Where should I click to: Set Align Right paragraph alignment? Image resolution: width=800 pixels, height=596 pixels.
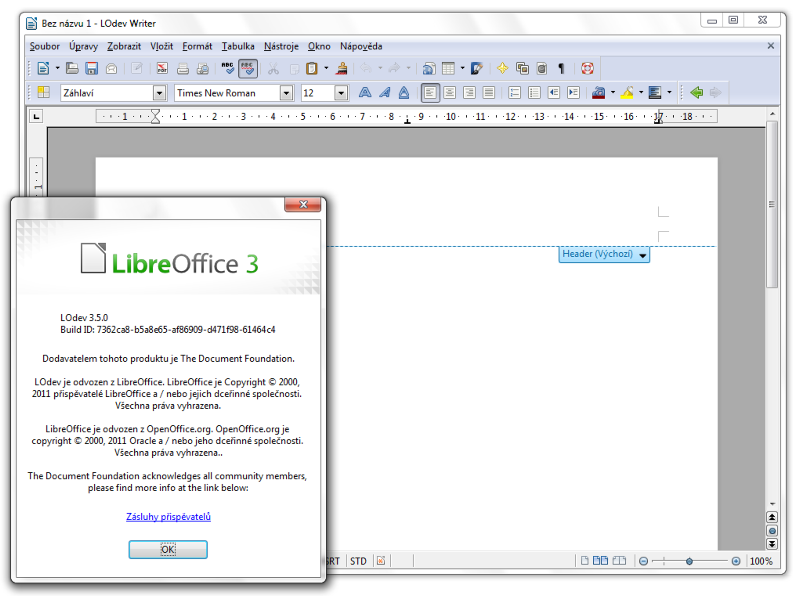point(469,92)
